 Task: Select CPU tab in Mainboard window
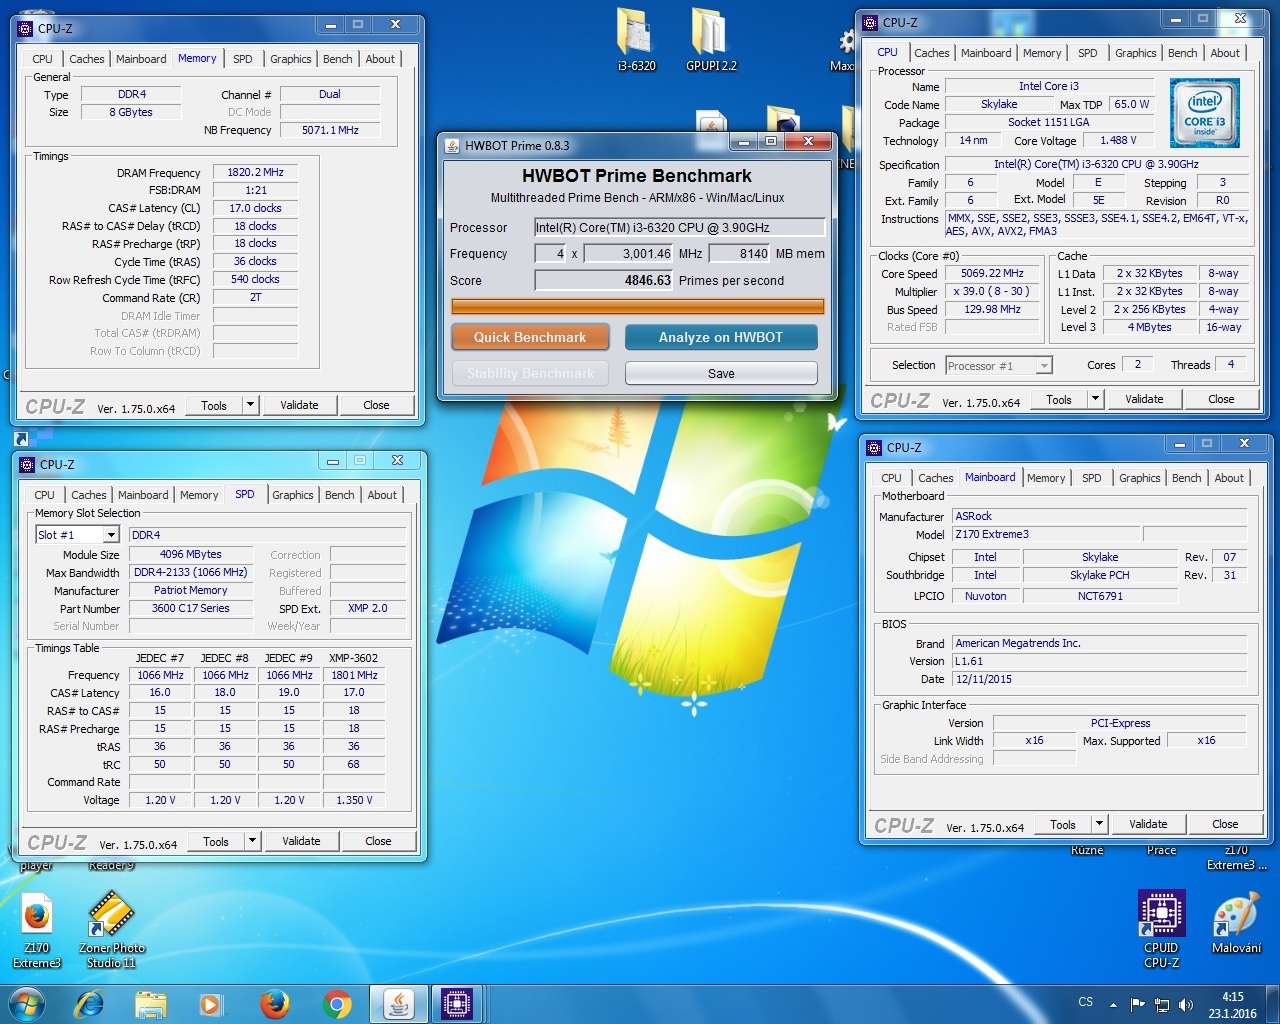click(x=891, y=478)
